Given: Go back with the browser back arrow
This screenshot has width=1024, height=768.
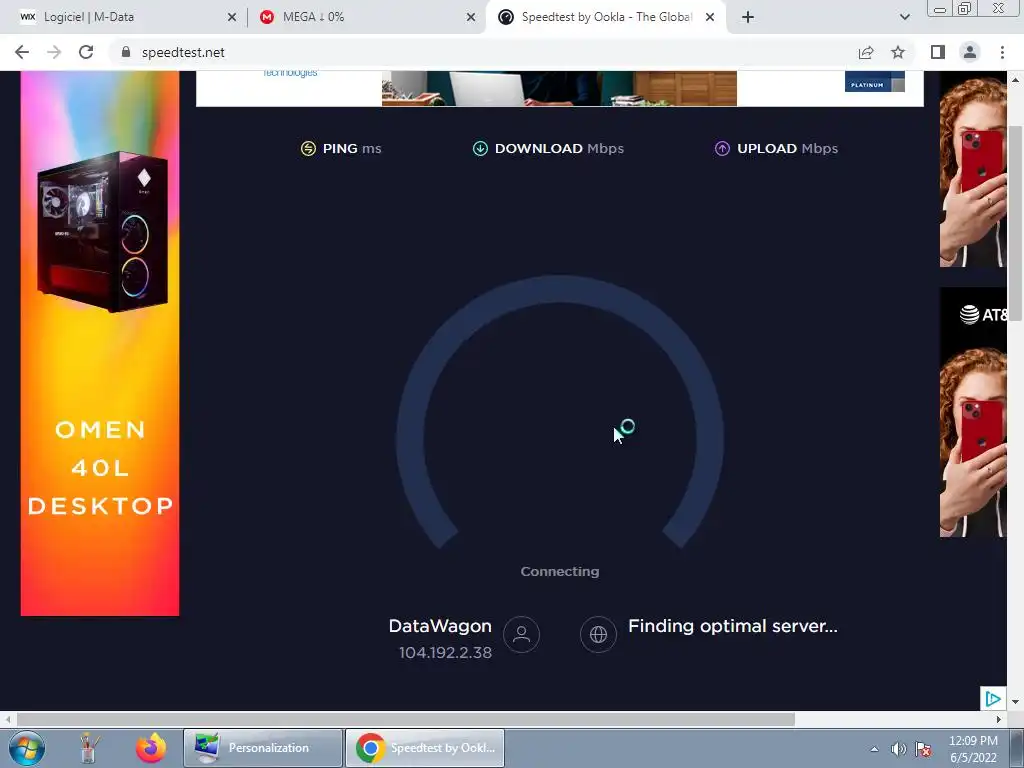Looking at the screenshot, I should (x=22, y=52).
